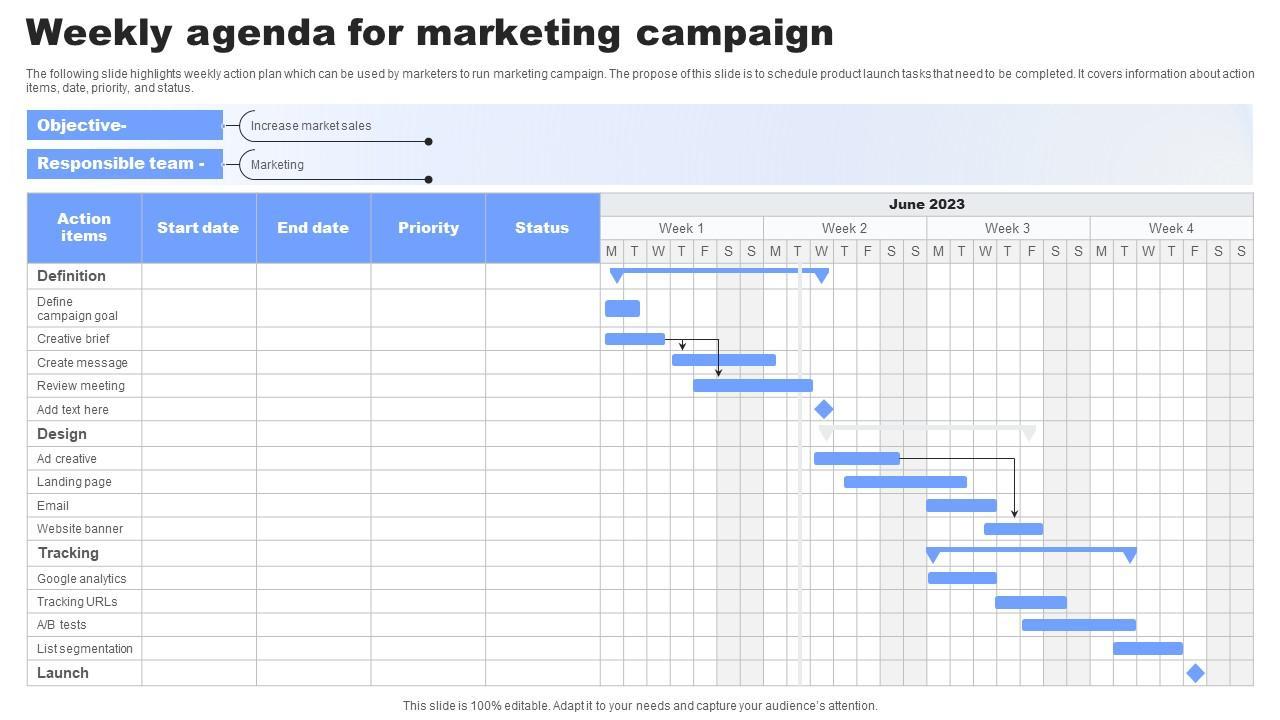Viewport: 1280px width, 720px height.
Task: Select the Status column header
Action: (x=542, y=228)
